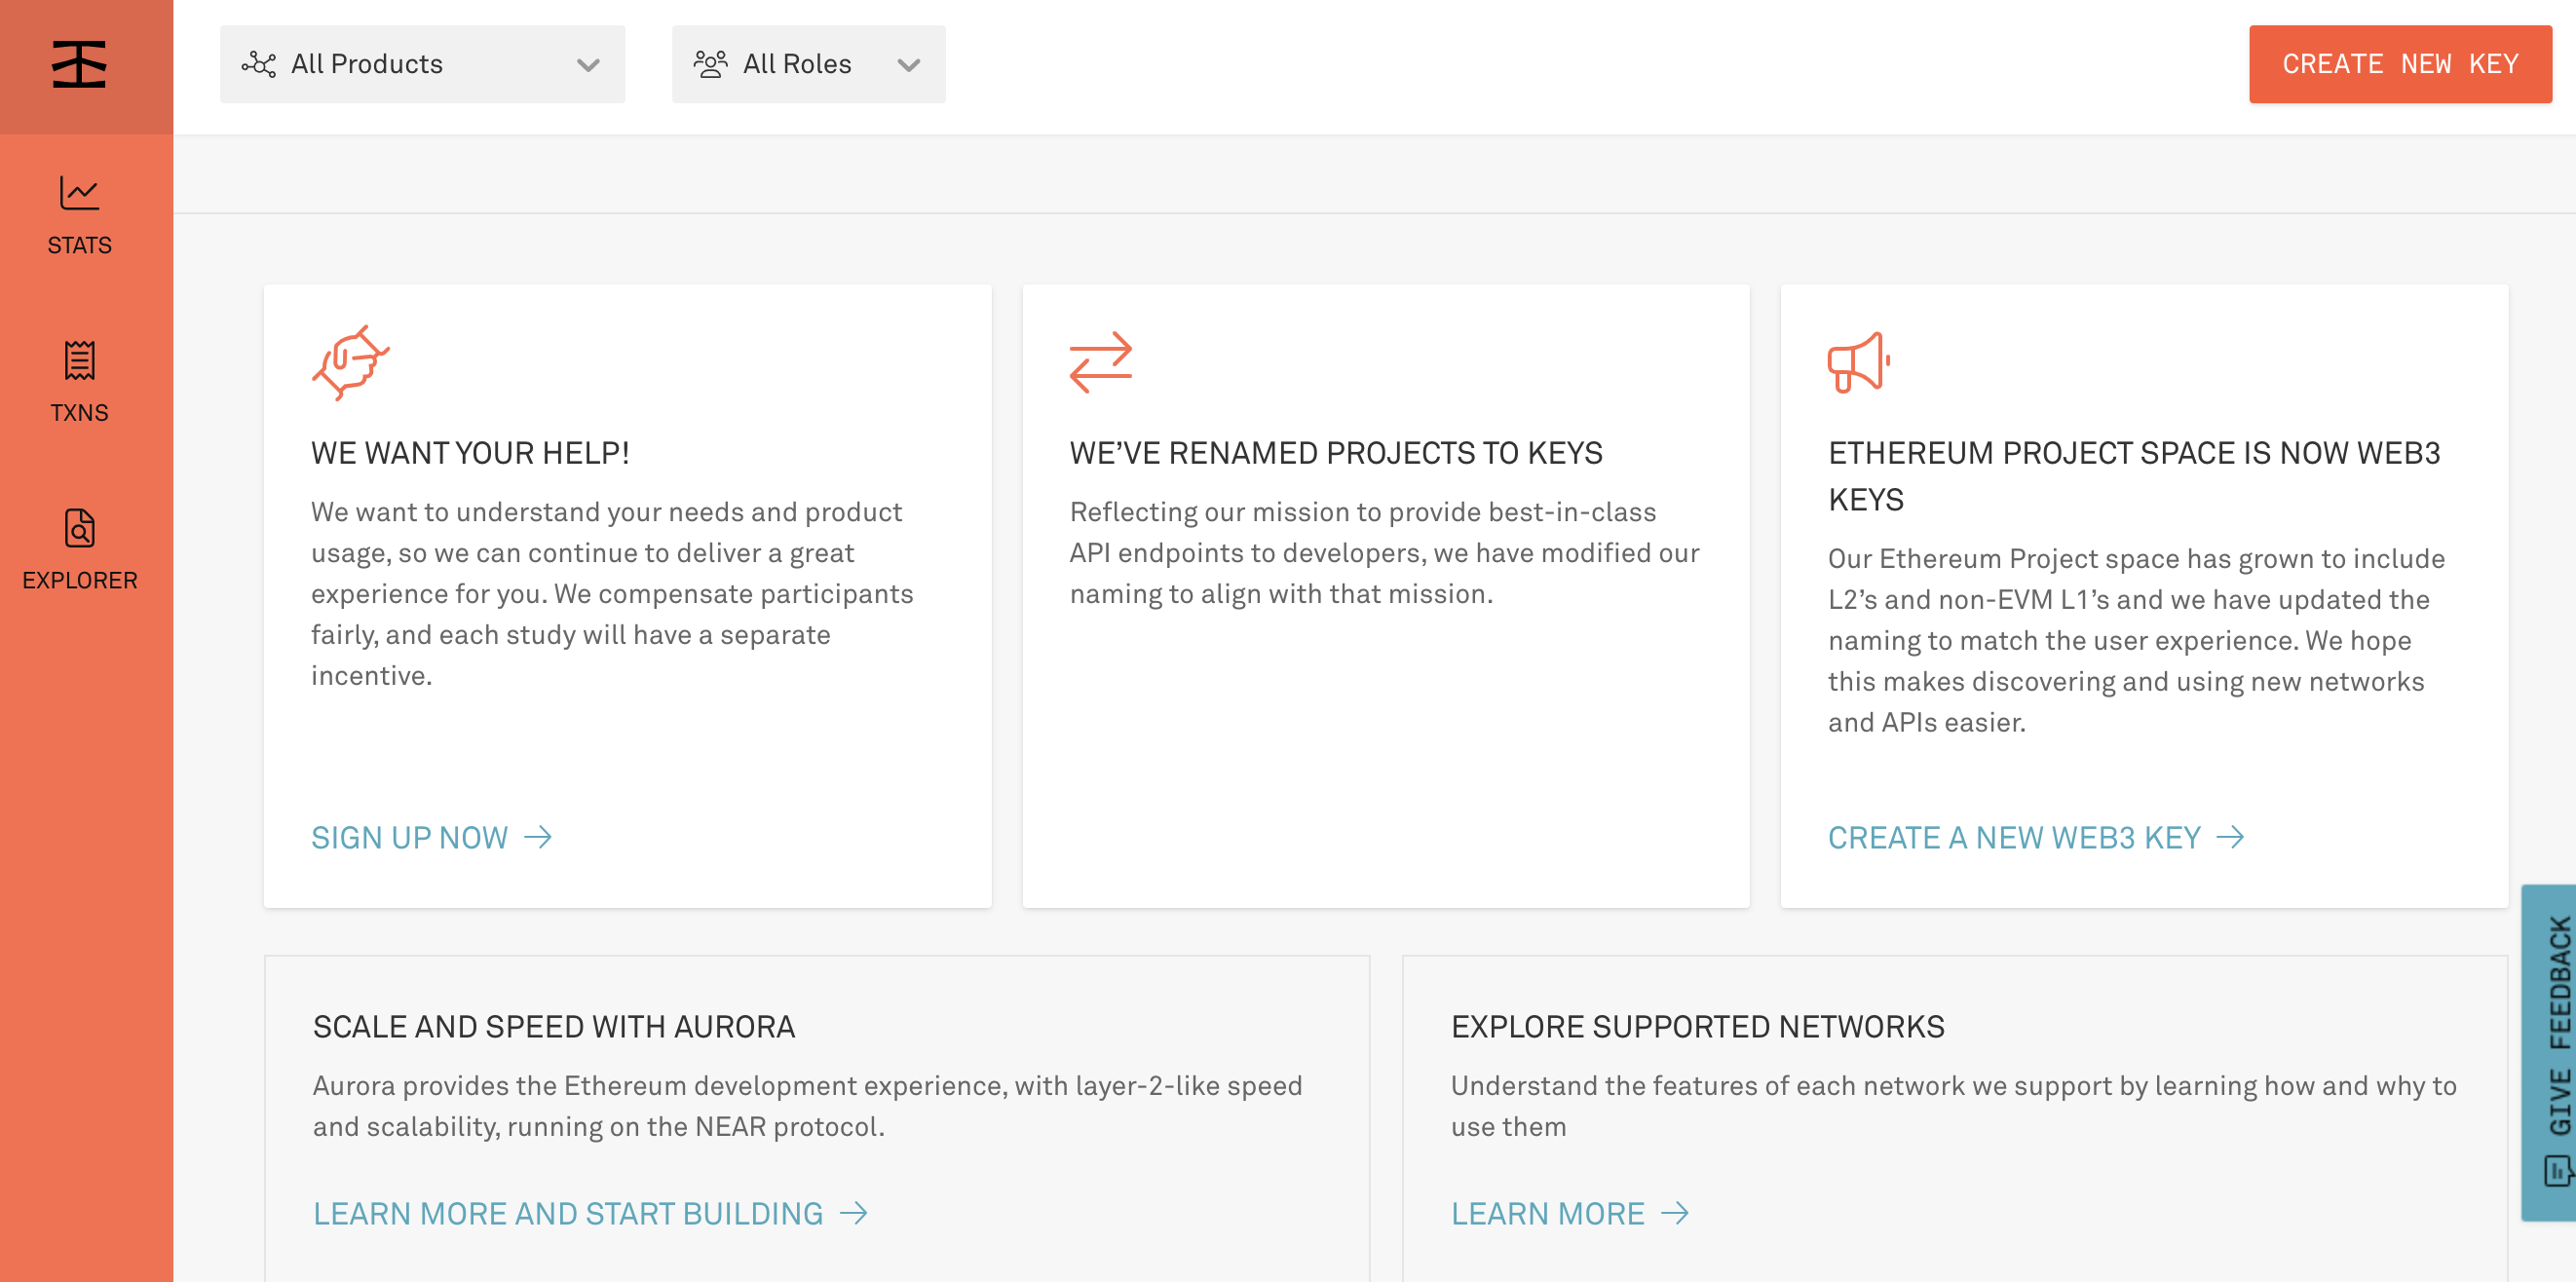
Task: Follow Learn More and Start Building link
Action: tap(590, 1213)
